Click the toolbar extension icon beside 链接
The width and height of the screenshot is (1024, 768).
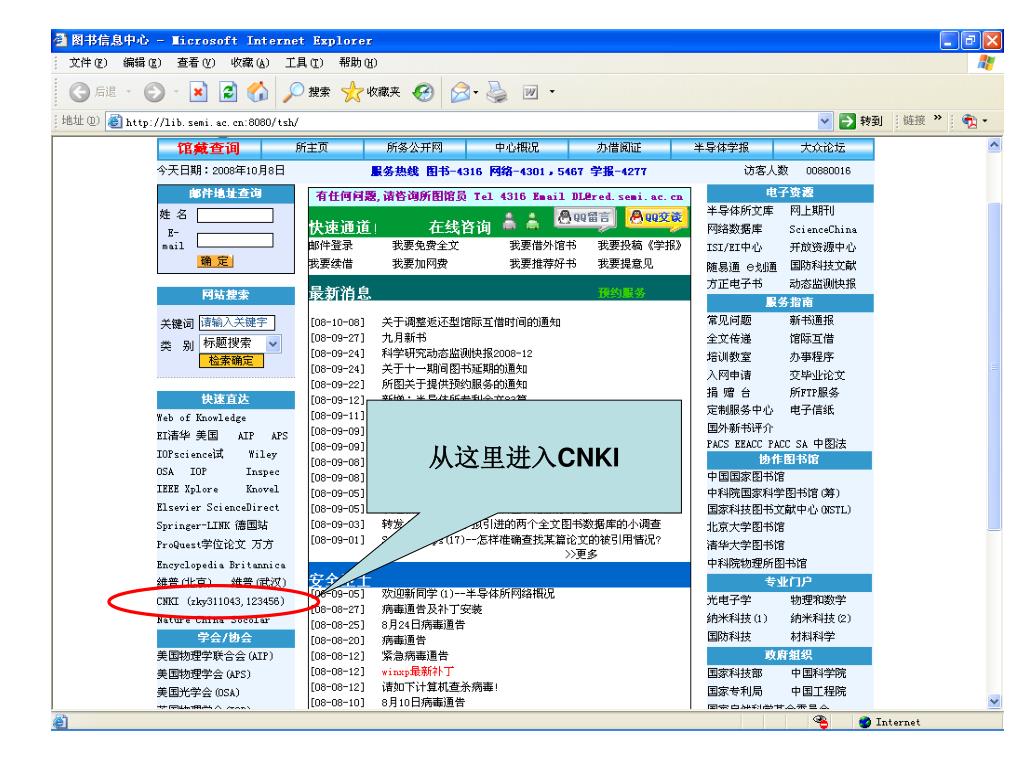[x=969, y=121]
